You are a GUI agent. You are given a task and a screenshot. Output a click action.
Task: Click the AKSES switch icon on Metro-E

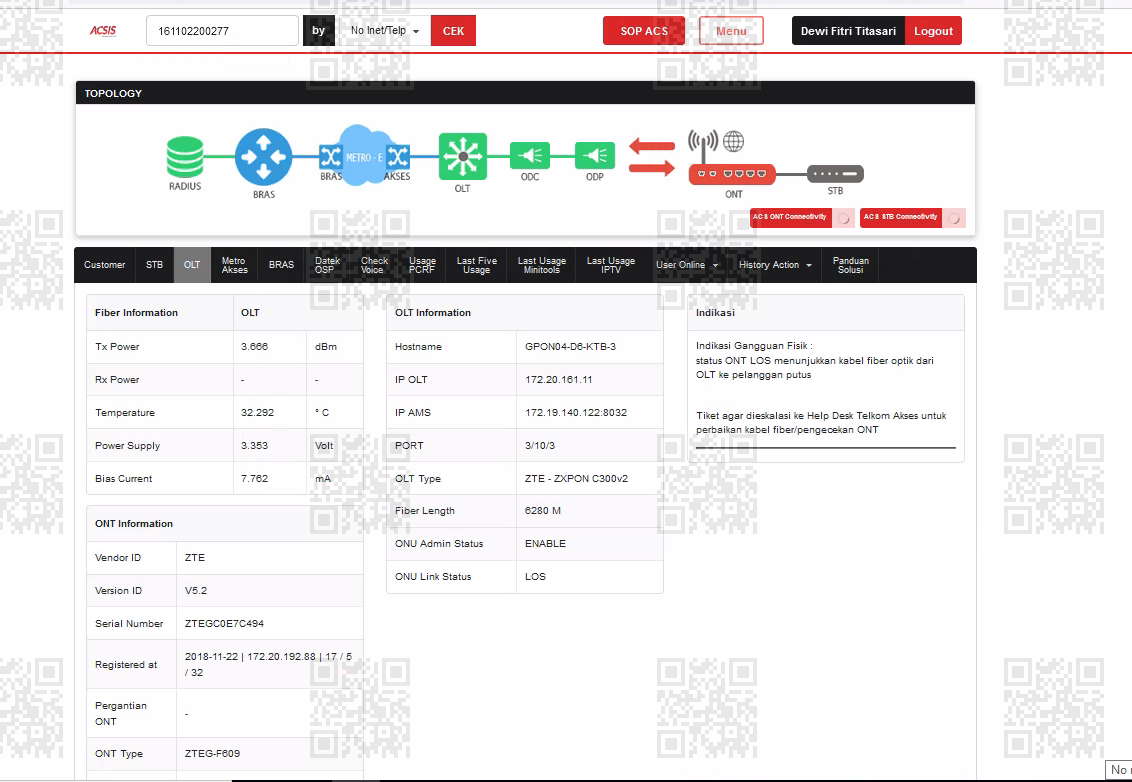(398, 157)
